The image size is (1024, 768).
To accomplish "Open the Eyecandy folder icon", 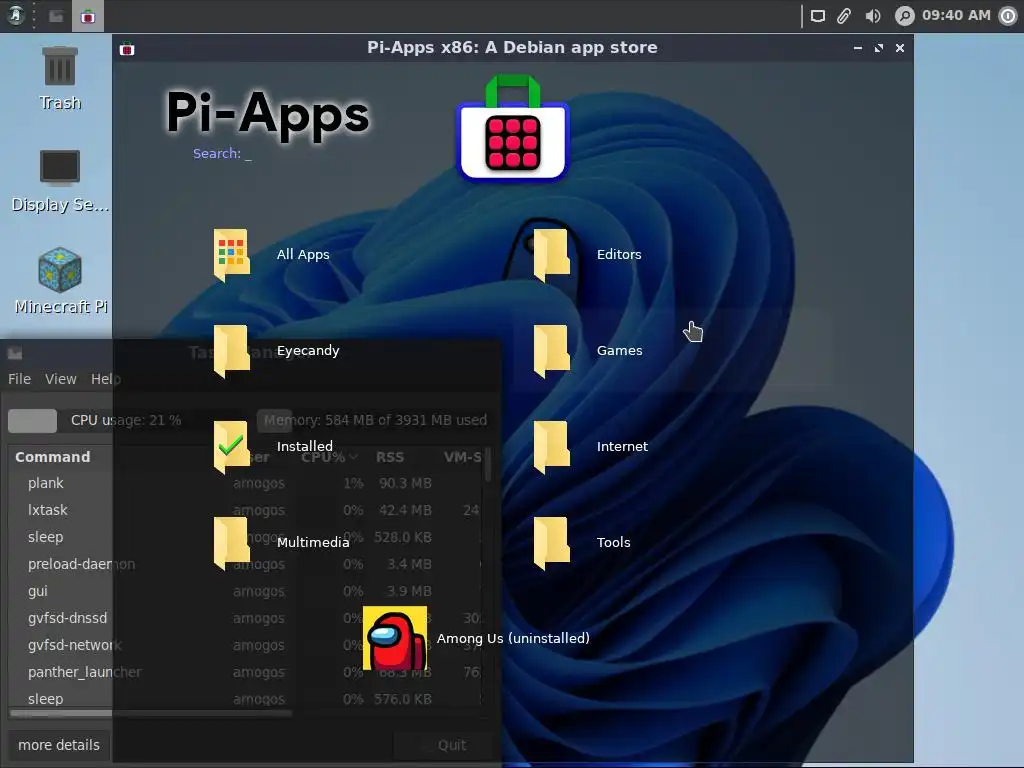I will coord(232,351).
